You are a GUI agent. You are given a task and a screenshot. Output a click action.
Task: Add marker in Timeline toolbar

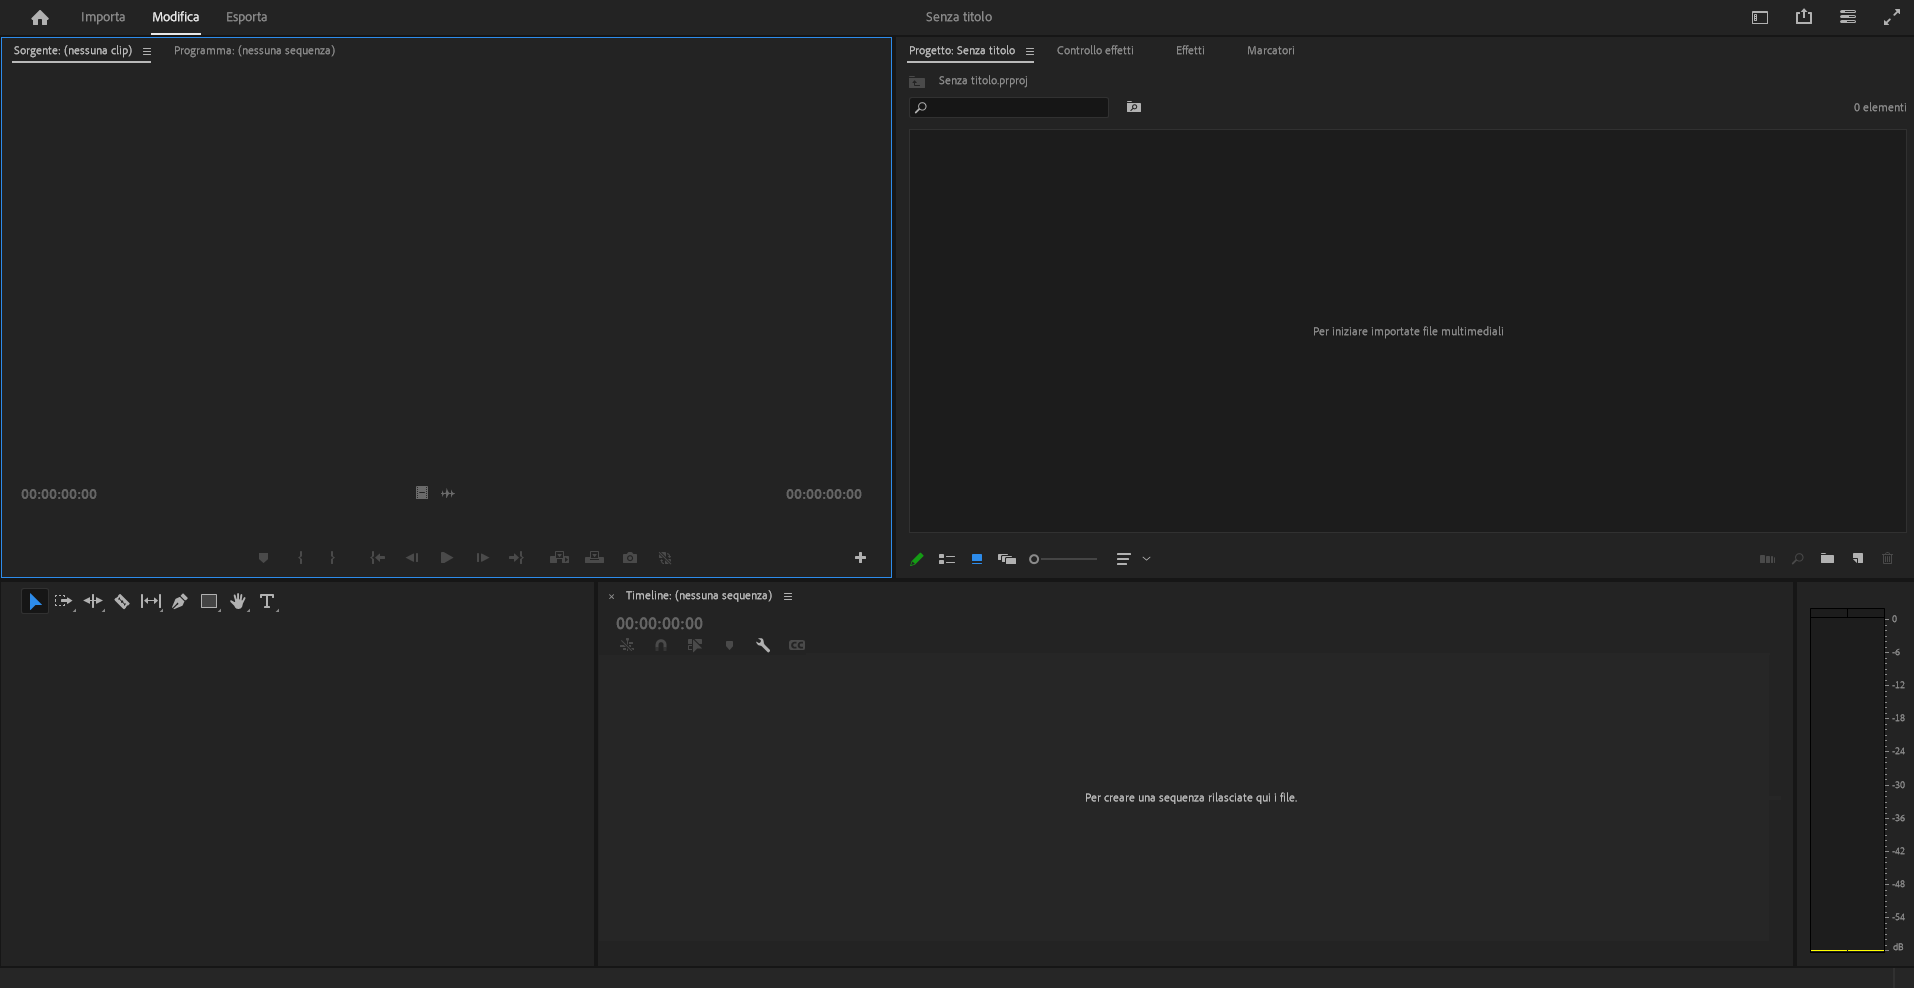pyautogui.click(x=729, y=646)
